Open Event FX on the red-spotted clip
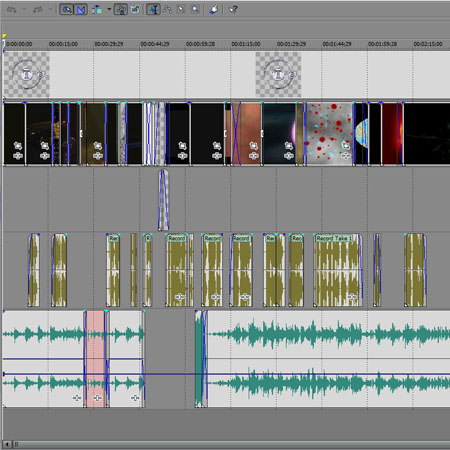The image size is (450, 450). (x=346, y=156)
